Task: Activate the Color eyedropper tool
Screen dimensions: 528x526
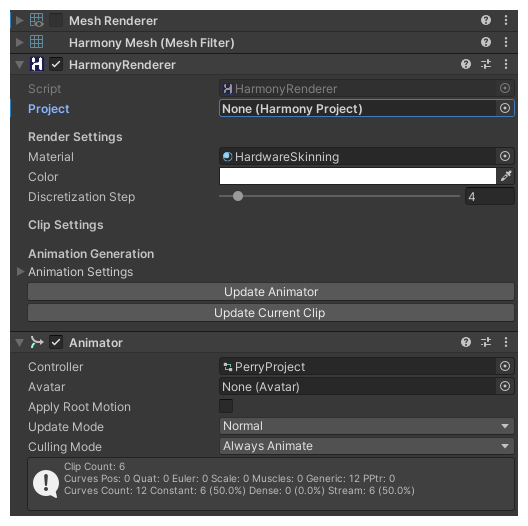Action: (x=506, y=176)
